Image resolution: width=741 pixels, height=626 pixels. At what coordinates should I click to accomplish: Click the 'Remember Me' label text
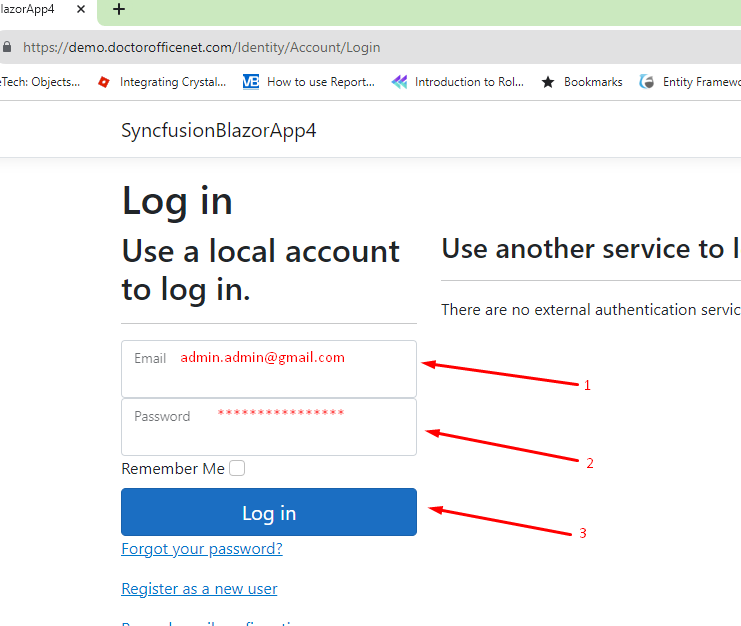(x=173, y=468)
